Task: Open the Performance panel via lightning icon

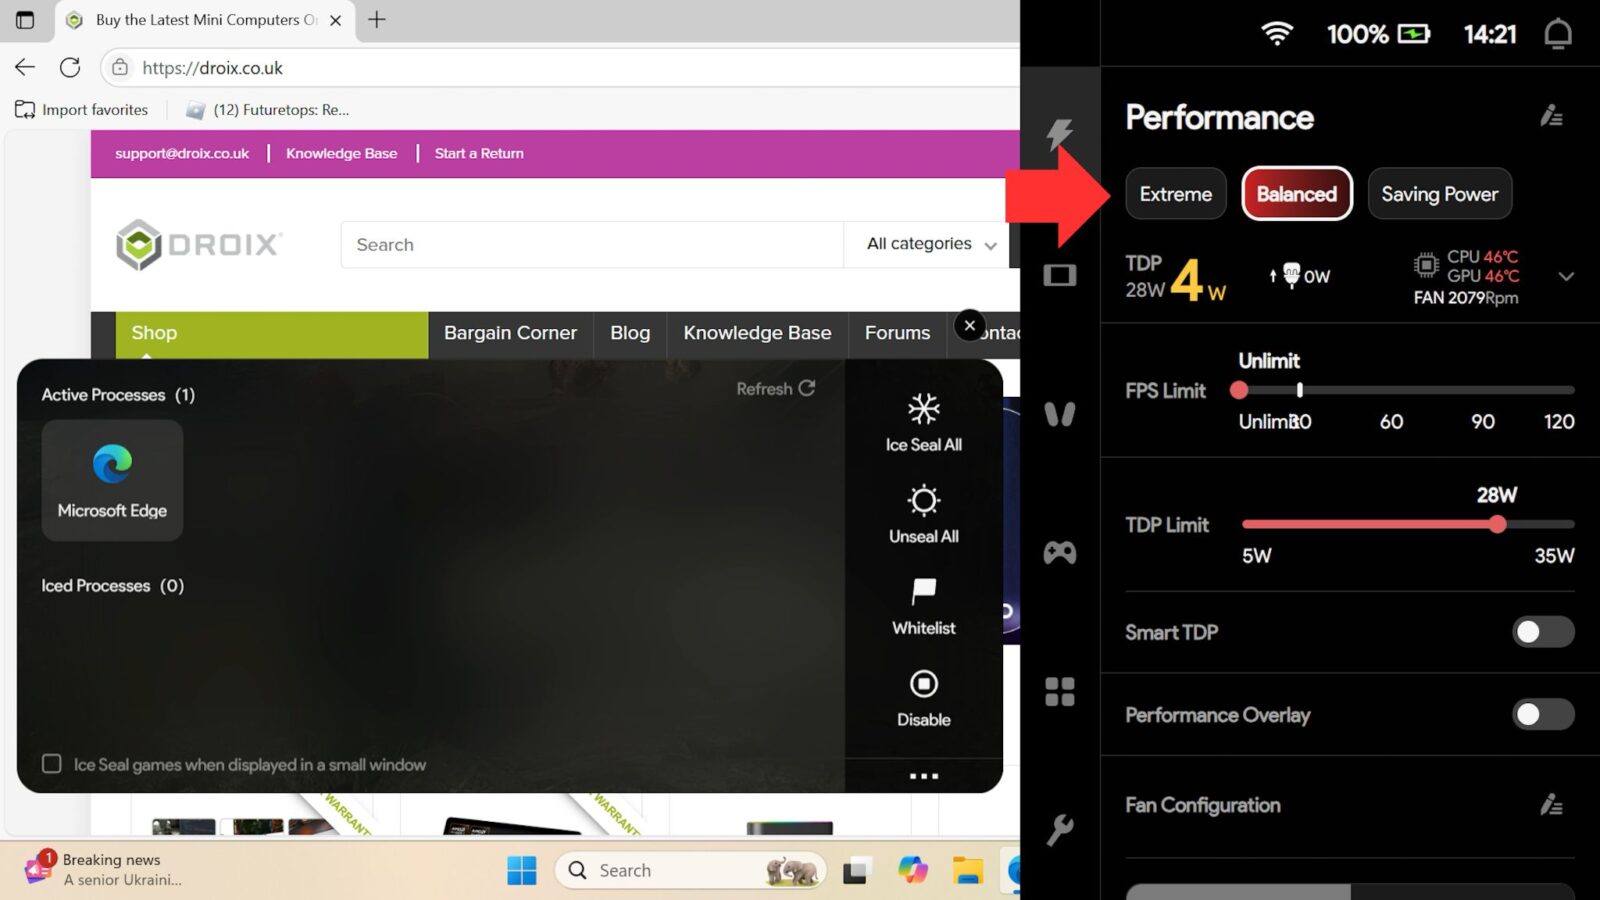Action: pos(1060,131)
